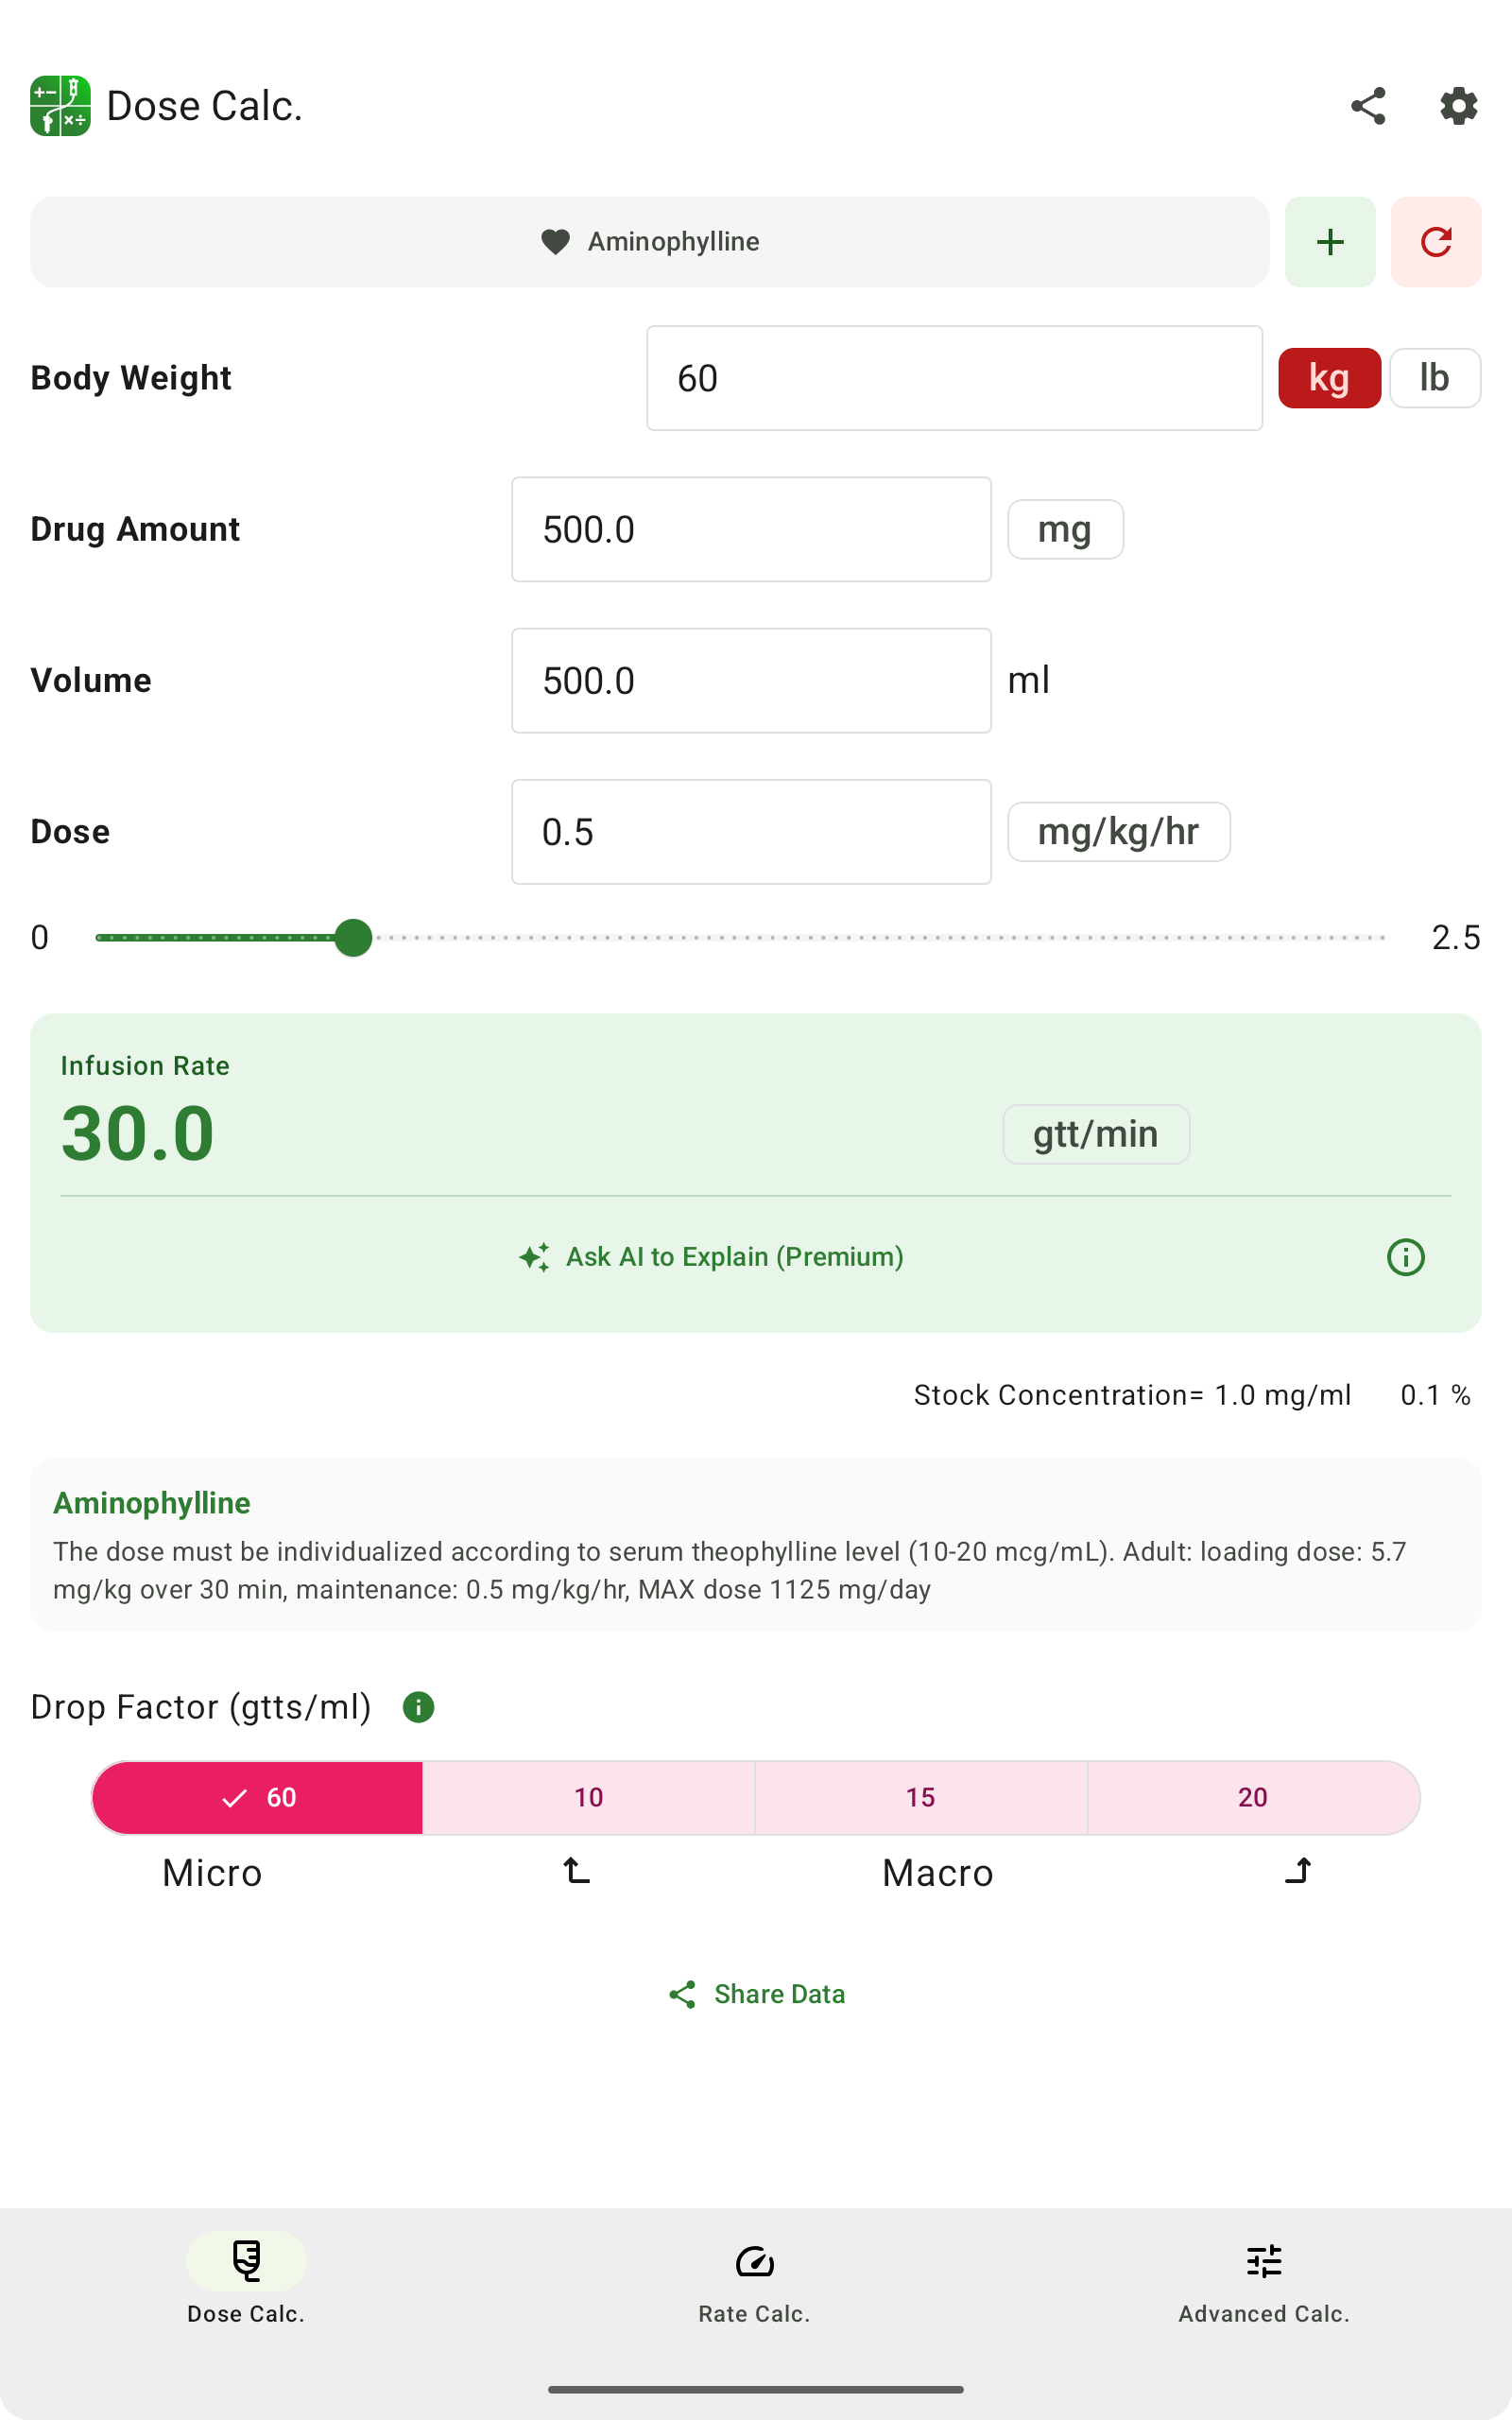Click the green plus add button
The height and width of the screenshot is (2420, 1512).
tap(1329, 242)
